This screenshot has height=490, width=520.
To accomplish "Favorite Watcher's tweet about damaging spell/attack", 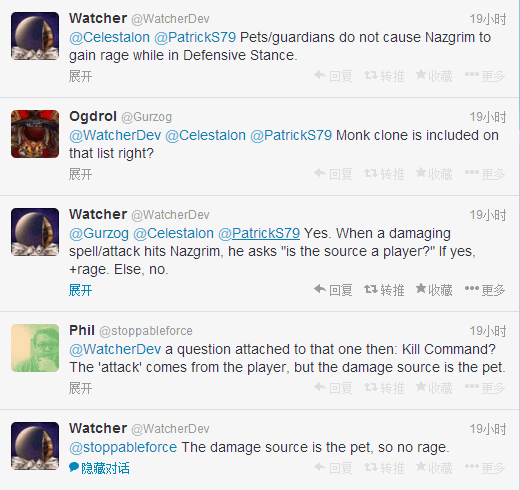I will tap(434, 290).
